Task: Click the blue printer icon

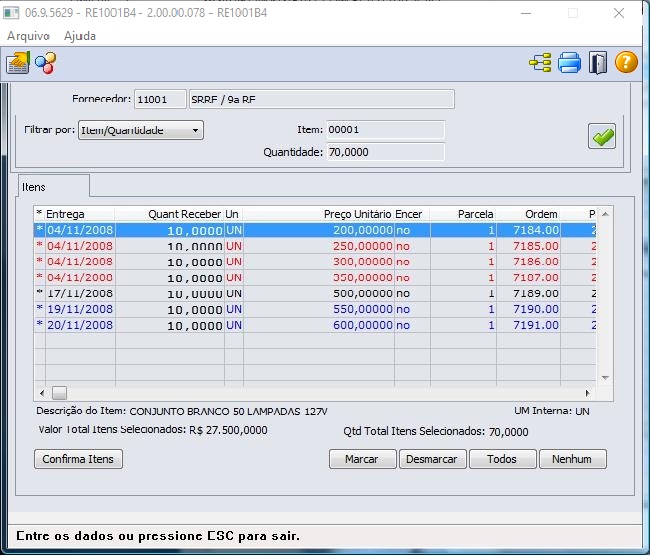Action: point(569,63)
